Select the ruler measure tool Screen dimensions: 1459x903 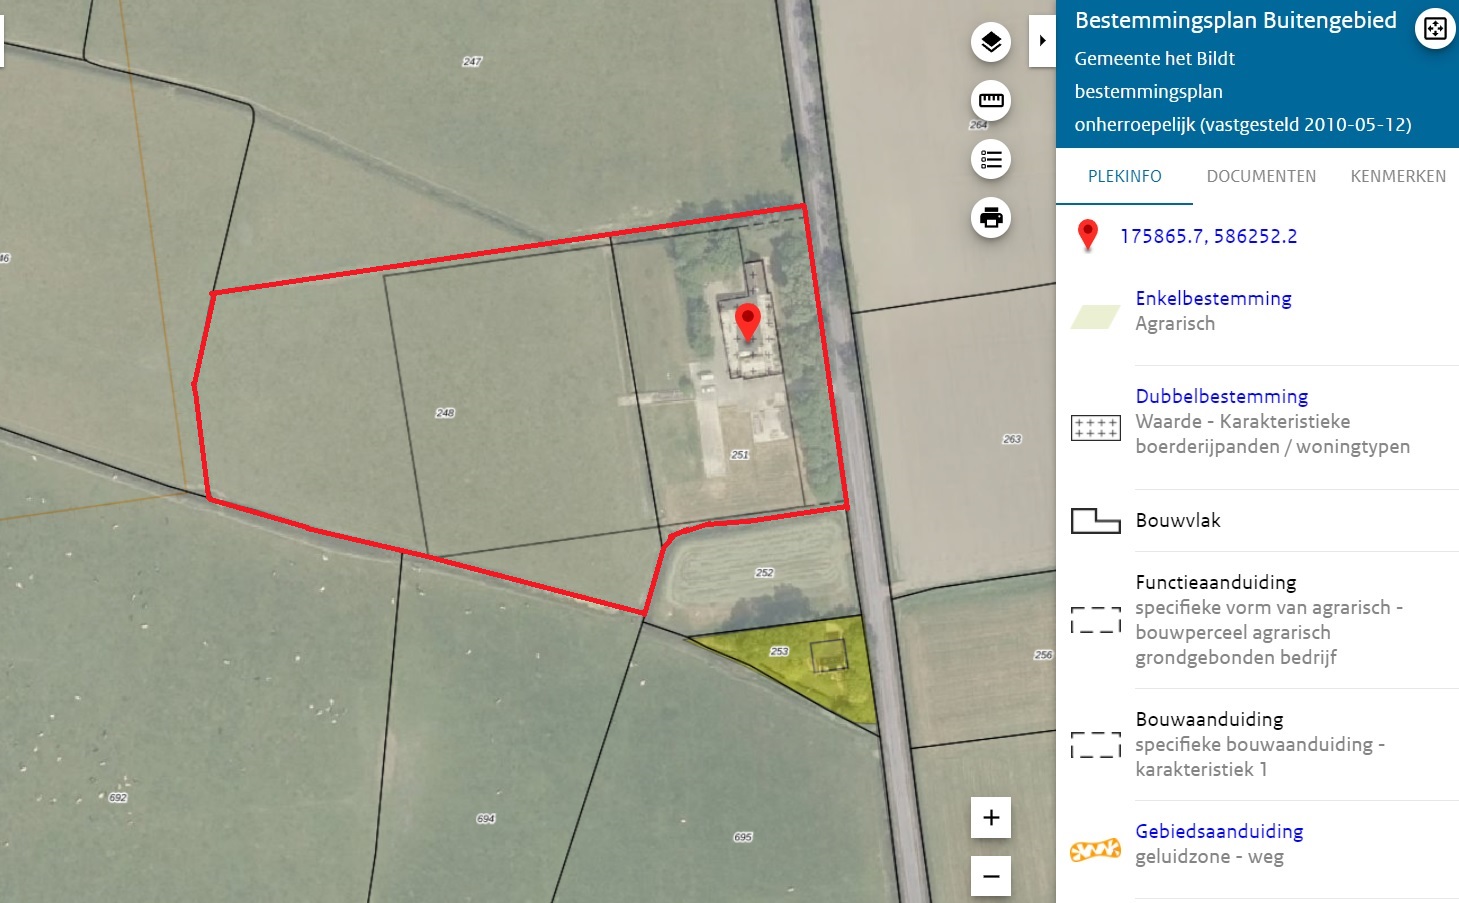pyautogui.click(x=991, y=100)
